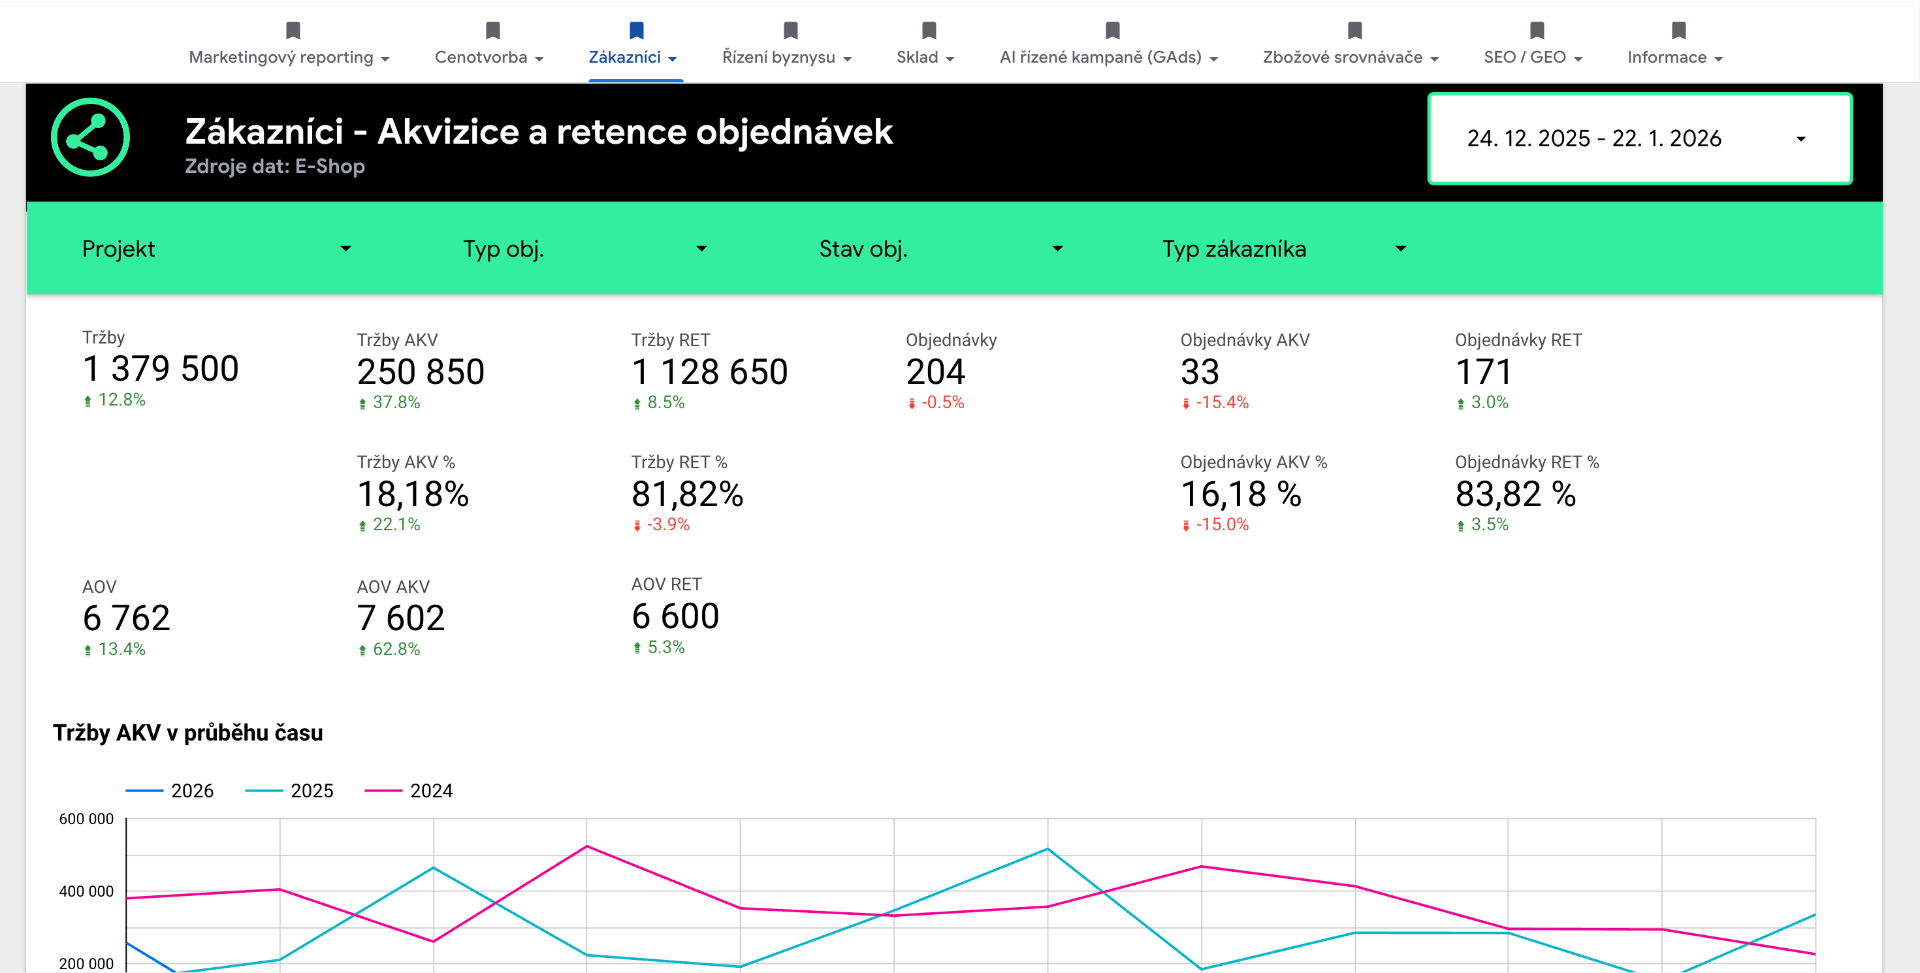
Task: Click the AOV AKV value 7 602
Action: coord(401,618)
